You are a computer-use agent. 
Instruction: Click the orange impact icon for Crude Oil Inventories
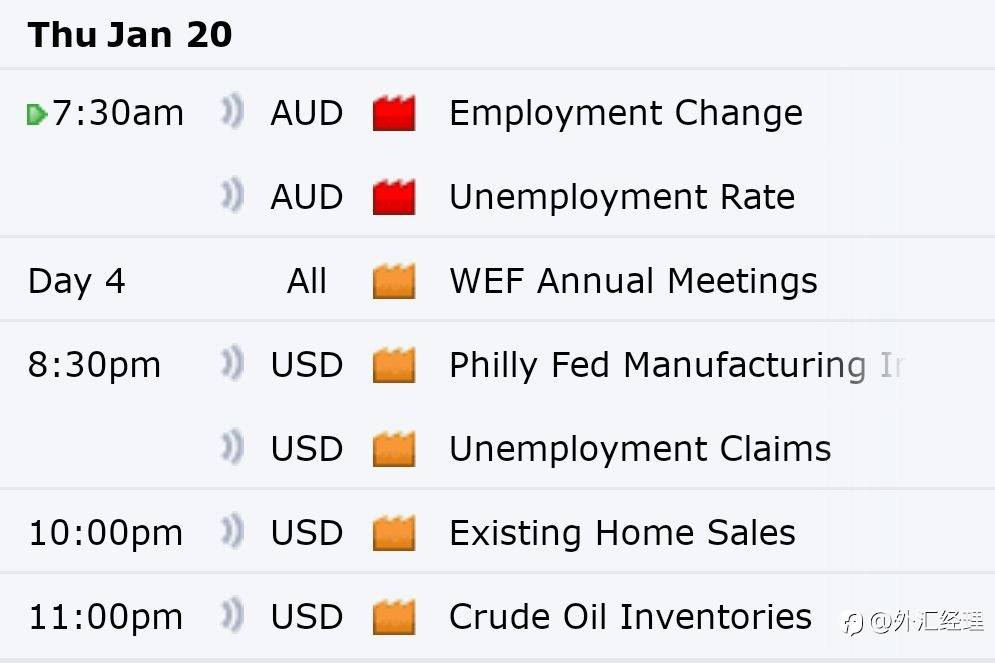[x=394, y=617]
